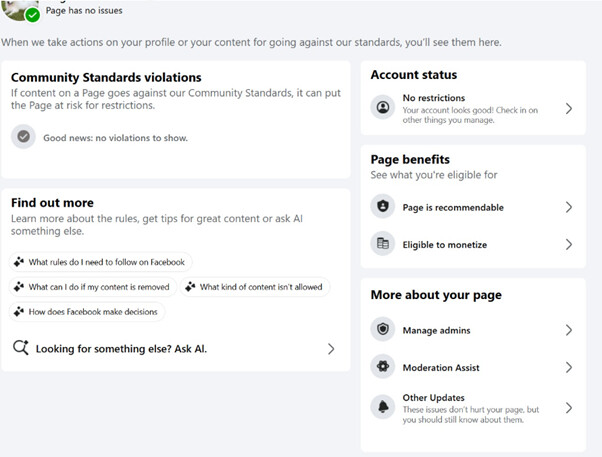Select What can I do if content removed
The height and width of the screenshot is (457, 602).
(x=93, y=287)
